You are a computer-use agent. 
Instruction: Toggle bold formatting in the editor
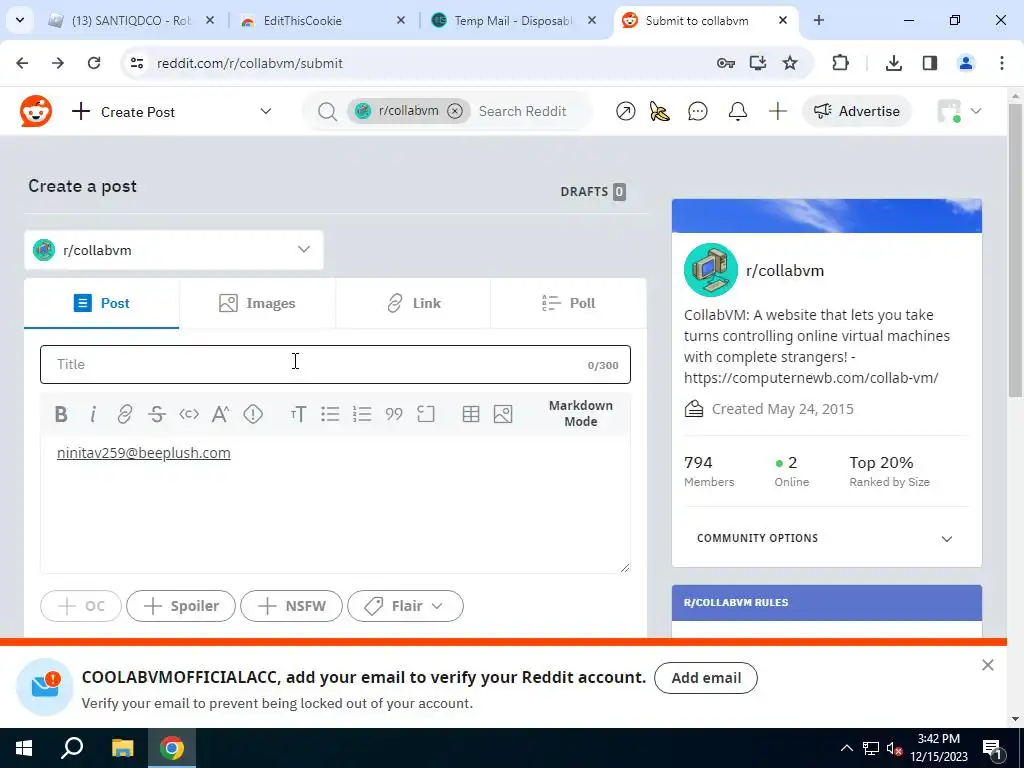(x=61, y=414)
